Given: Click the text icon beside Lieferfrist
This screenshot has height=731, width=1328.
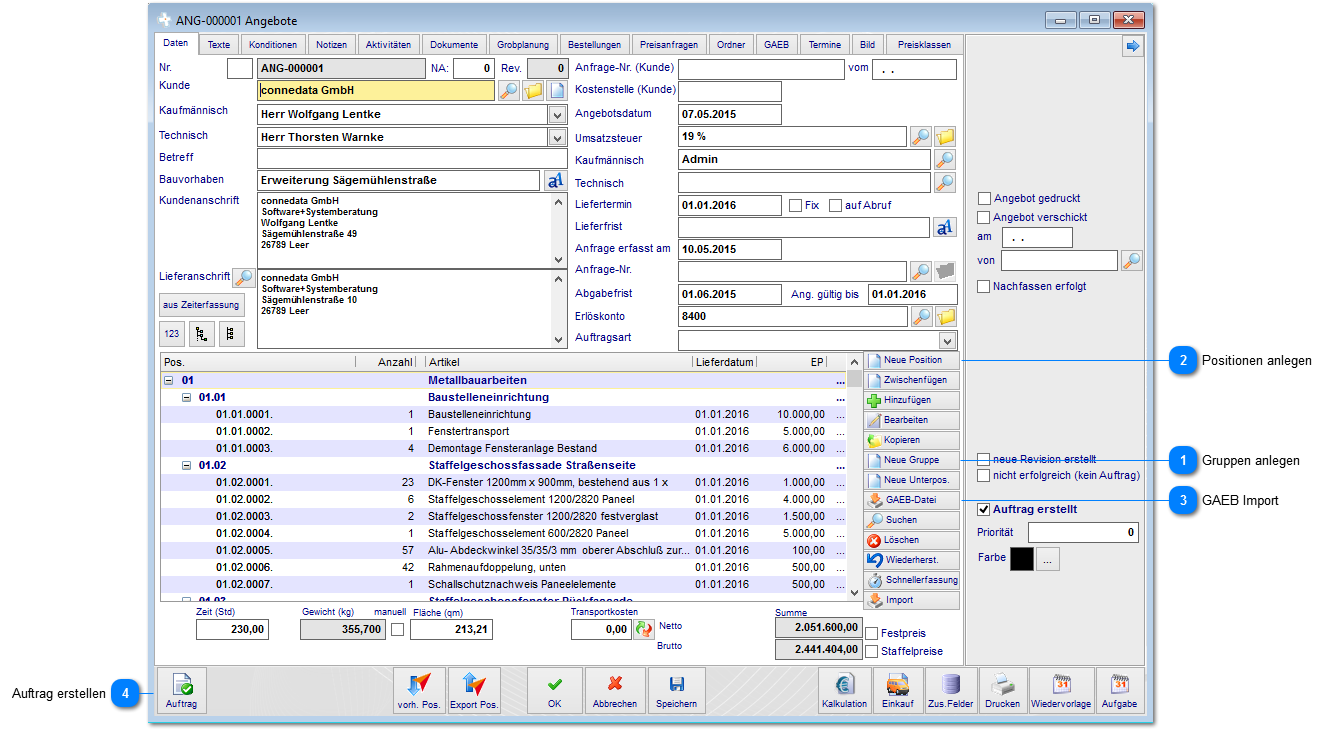Looking at the screenshot, I should [x=945, y=228].
